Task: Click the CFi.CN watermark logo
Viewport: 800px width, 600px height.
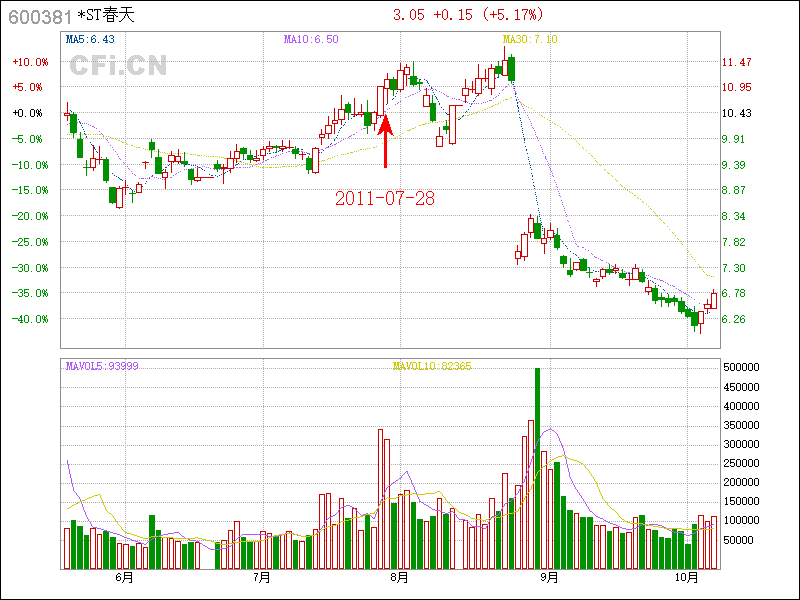Action: tap(118, 66)
